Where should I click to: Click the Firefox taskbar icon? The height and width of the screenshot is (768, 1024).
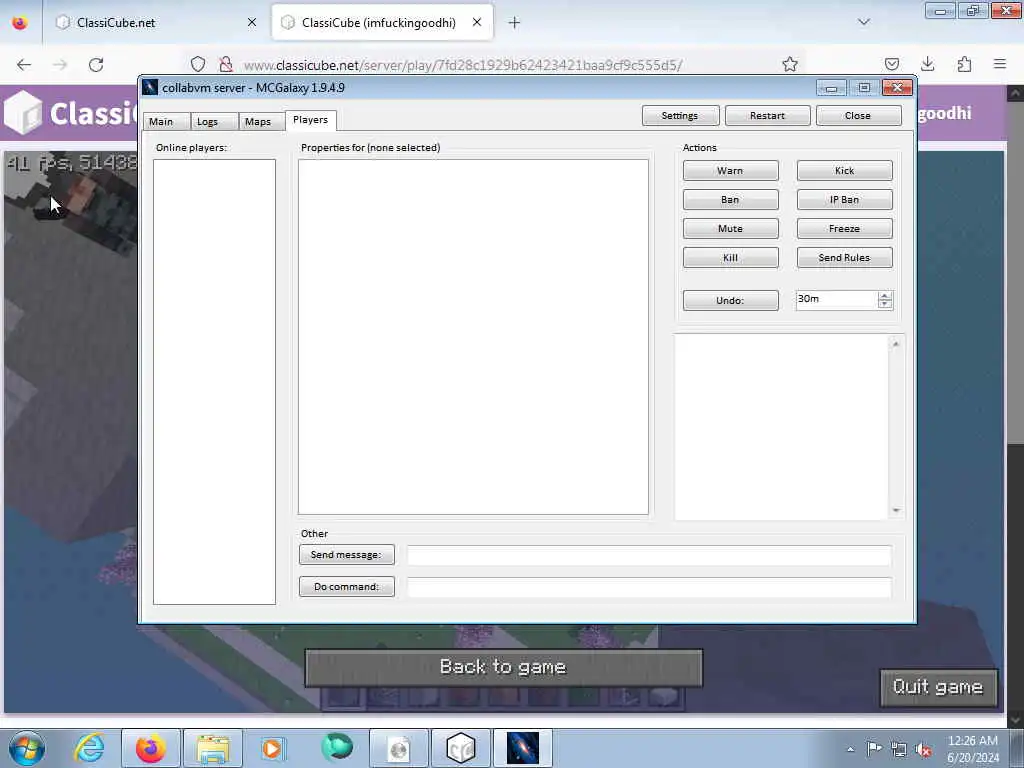coord(151,748)
